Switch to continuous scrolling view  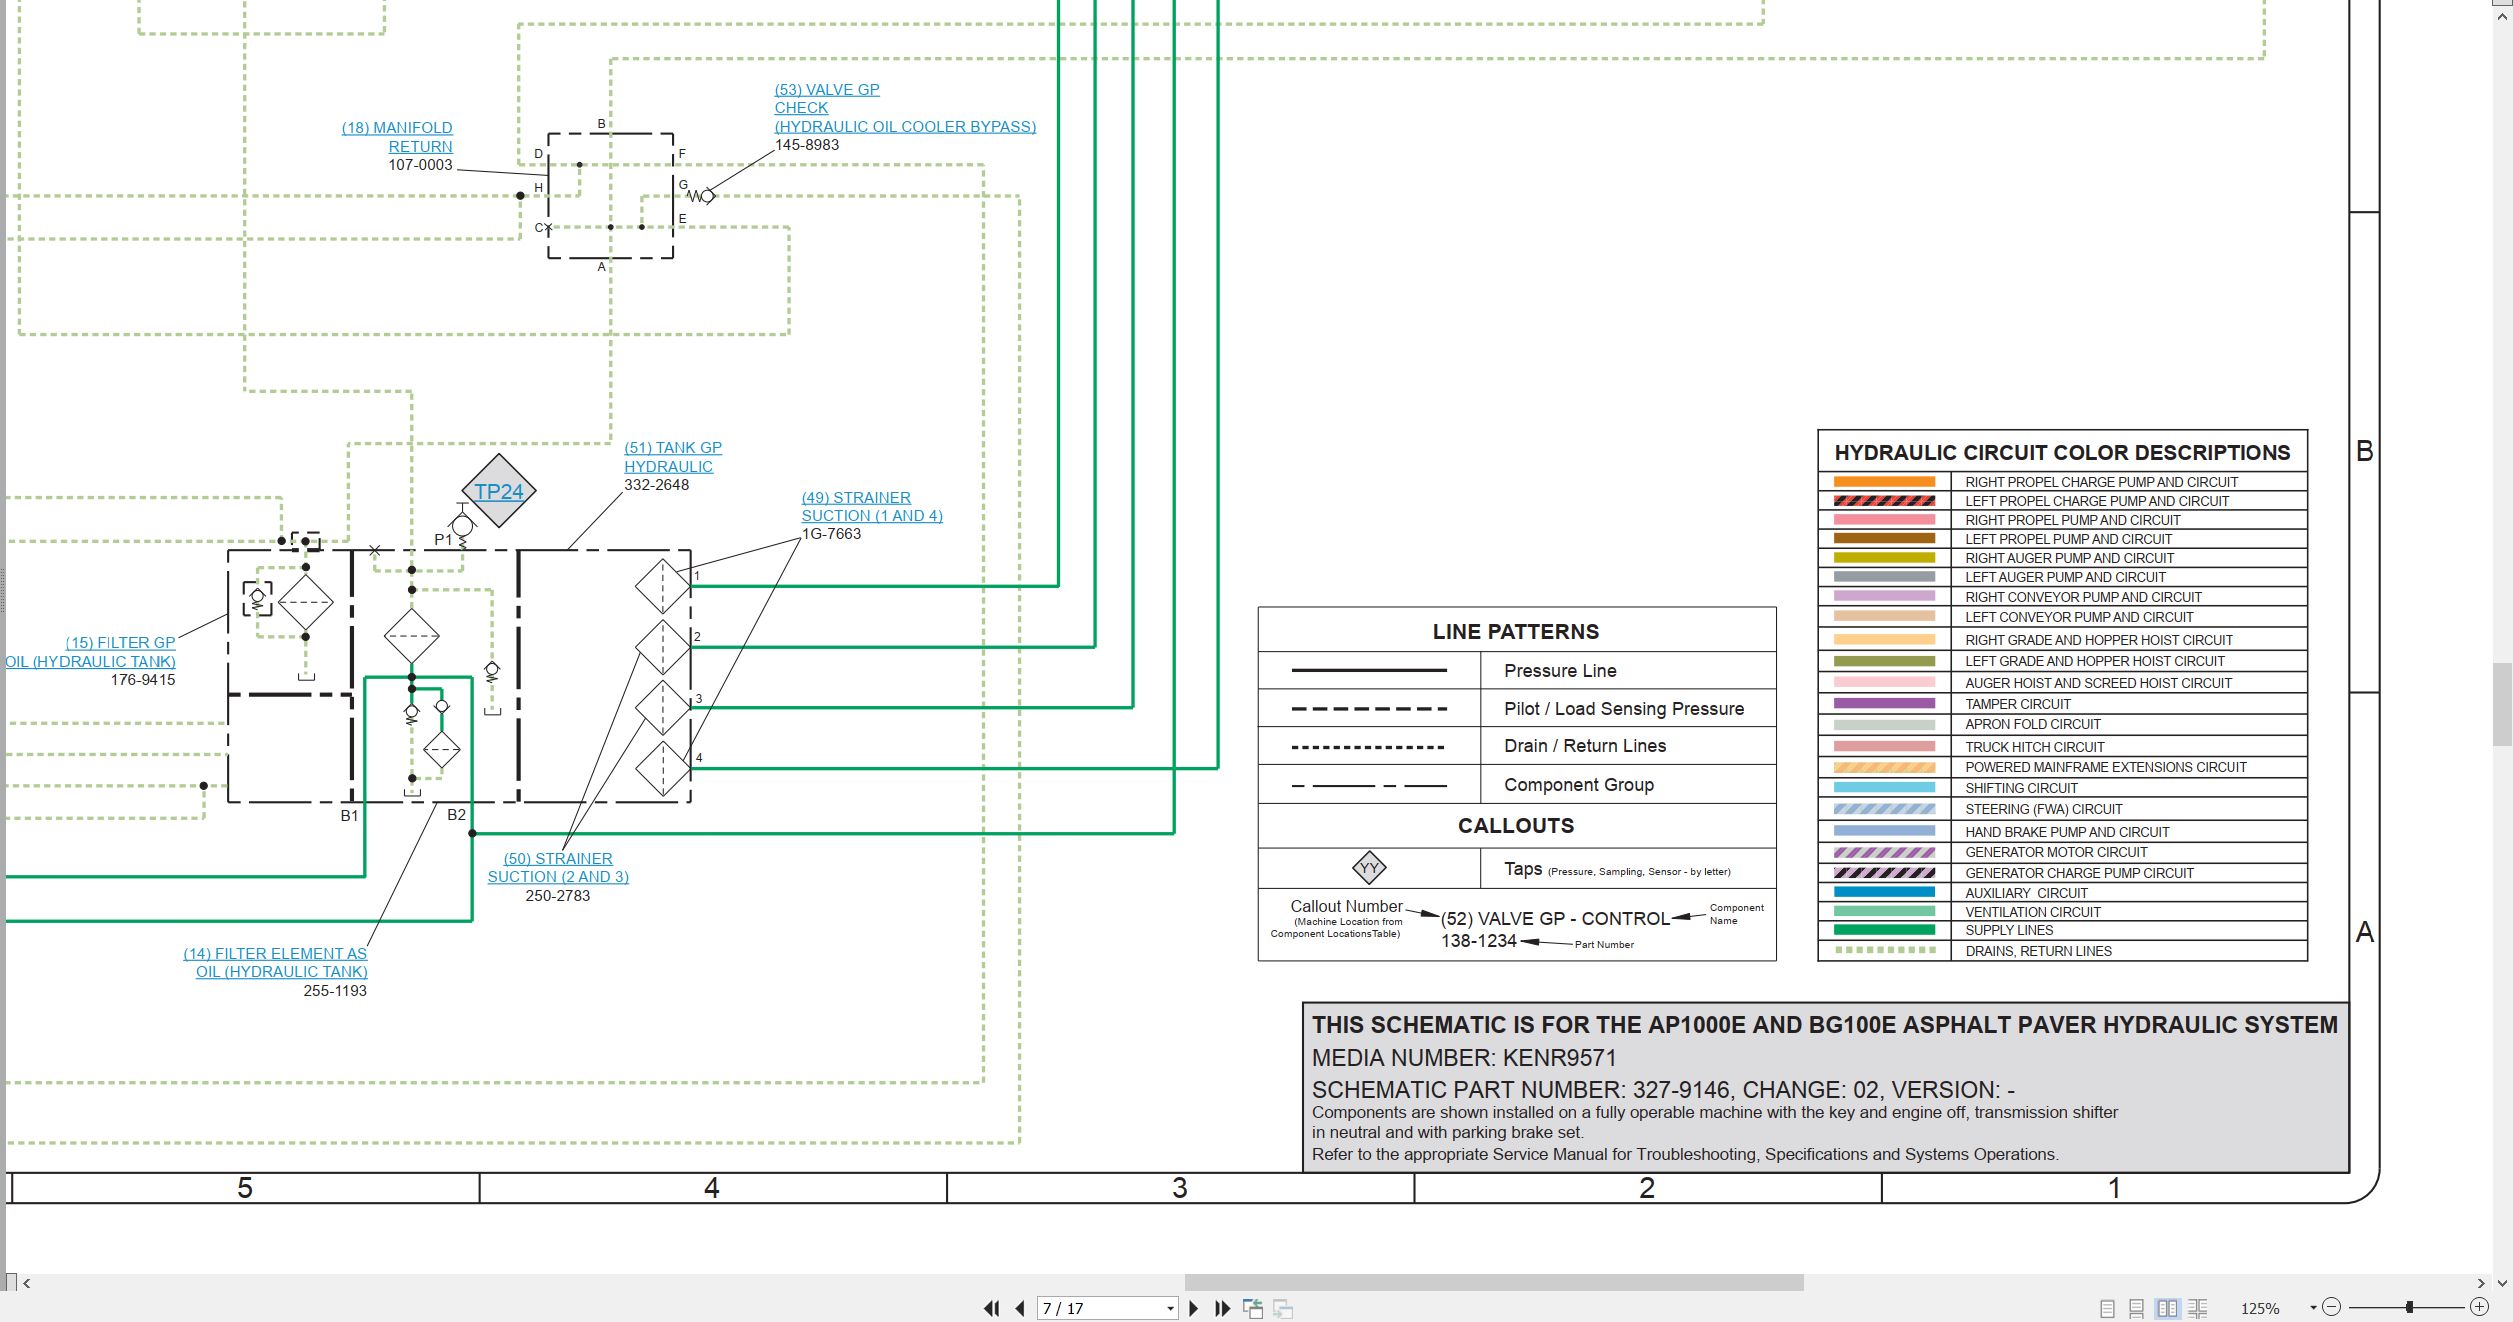point(2136,1308)
